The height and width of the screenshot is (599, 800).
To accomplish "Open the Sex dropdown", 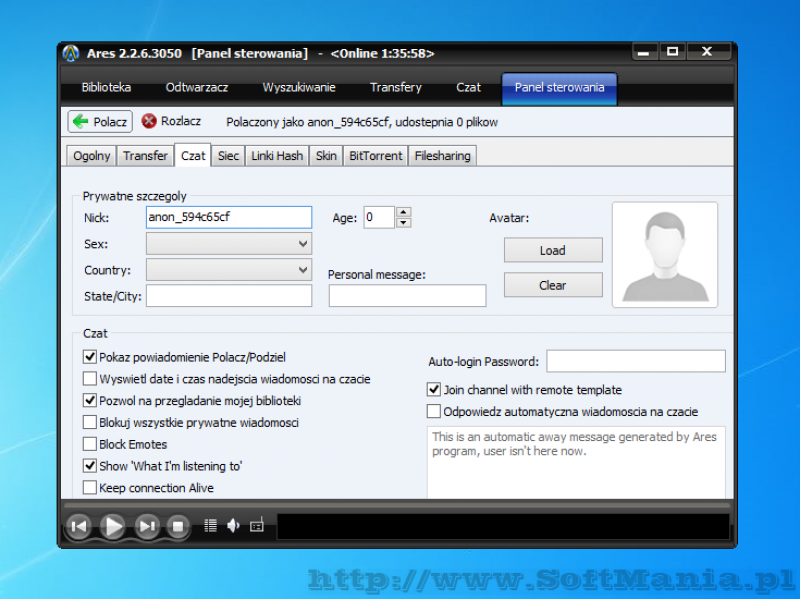I will click(x=229, y=244).
